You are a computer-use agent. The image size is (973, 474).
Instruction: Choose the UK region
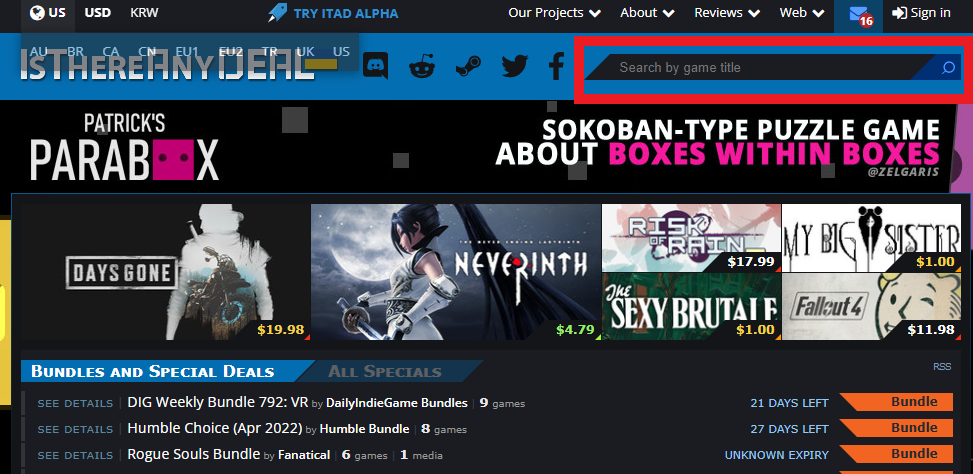305,51
